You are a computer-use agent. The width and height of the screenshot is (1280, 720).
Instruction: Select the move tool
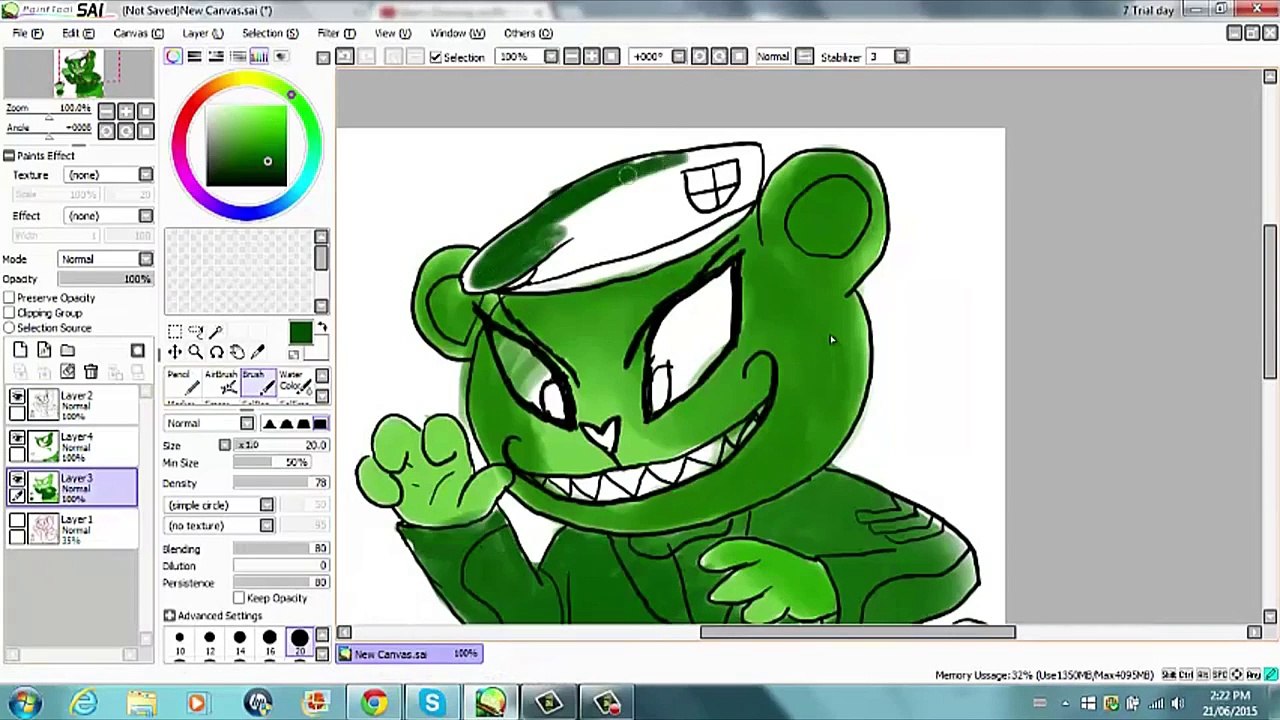(x=174, y=352)
